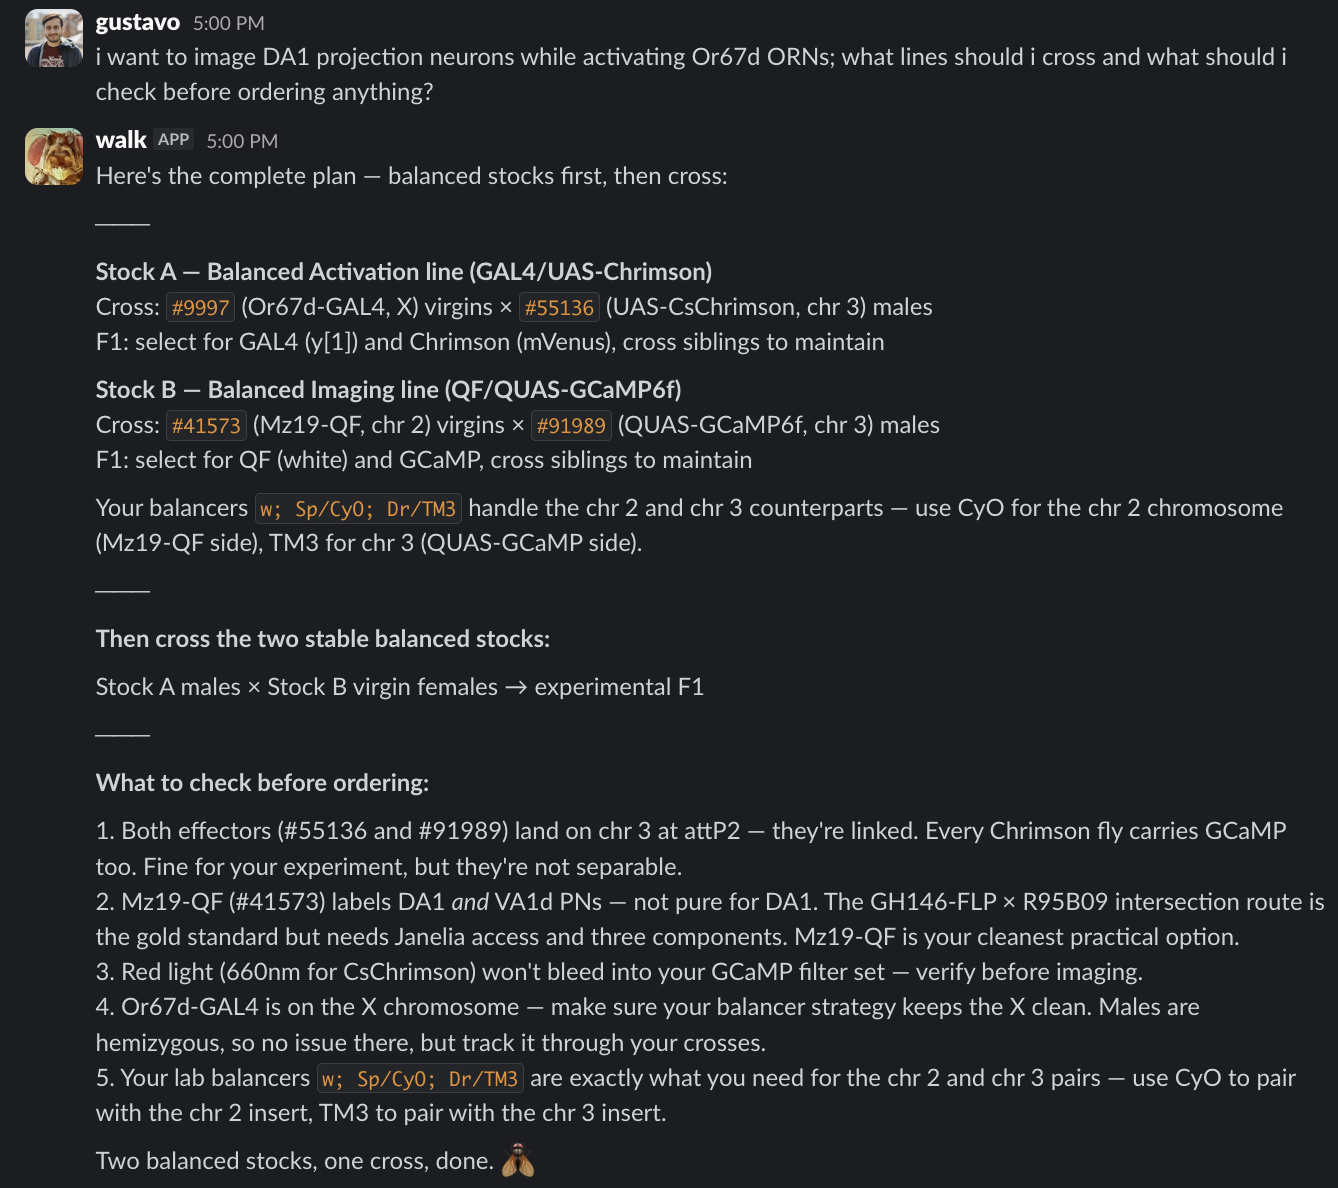
Task: Click the 'Two balanced stocks, one cross, done' line
Action: pos(295,1160)
